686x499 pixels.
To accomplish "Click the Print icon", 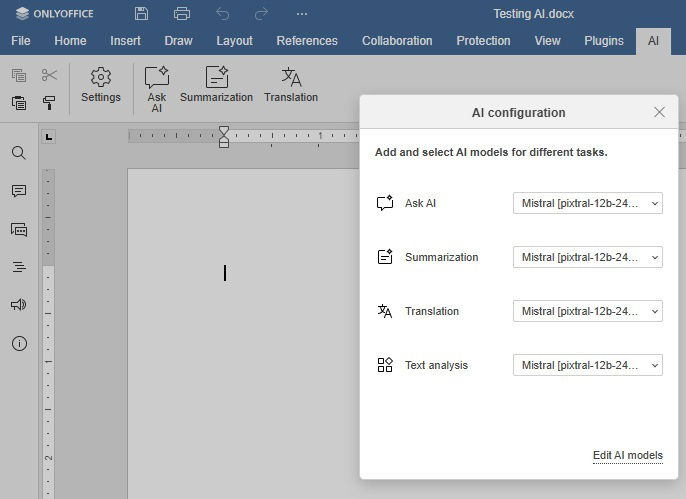I will coord(182,14).
